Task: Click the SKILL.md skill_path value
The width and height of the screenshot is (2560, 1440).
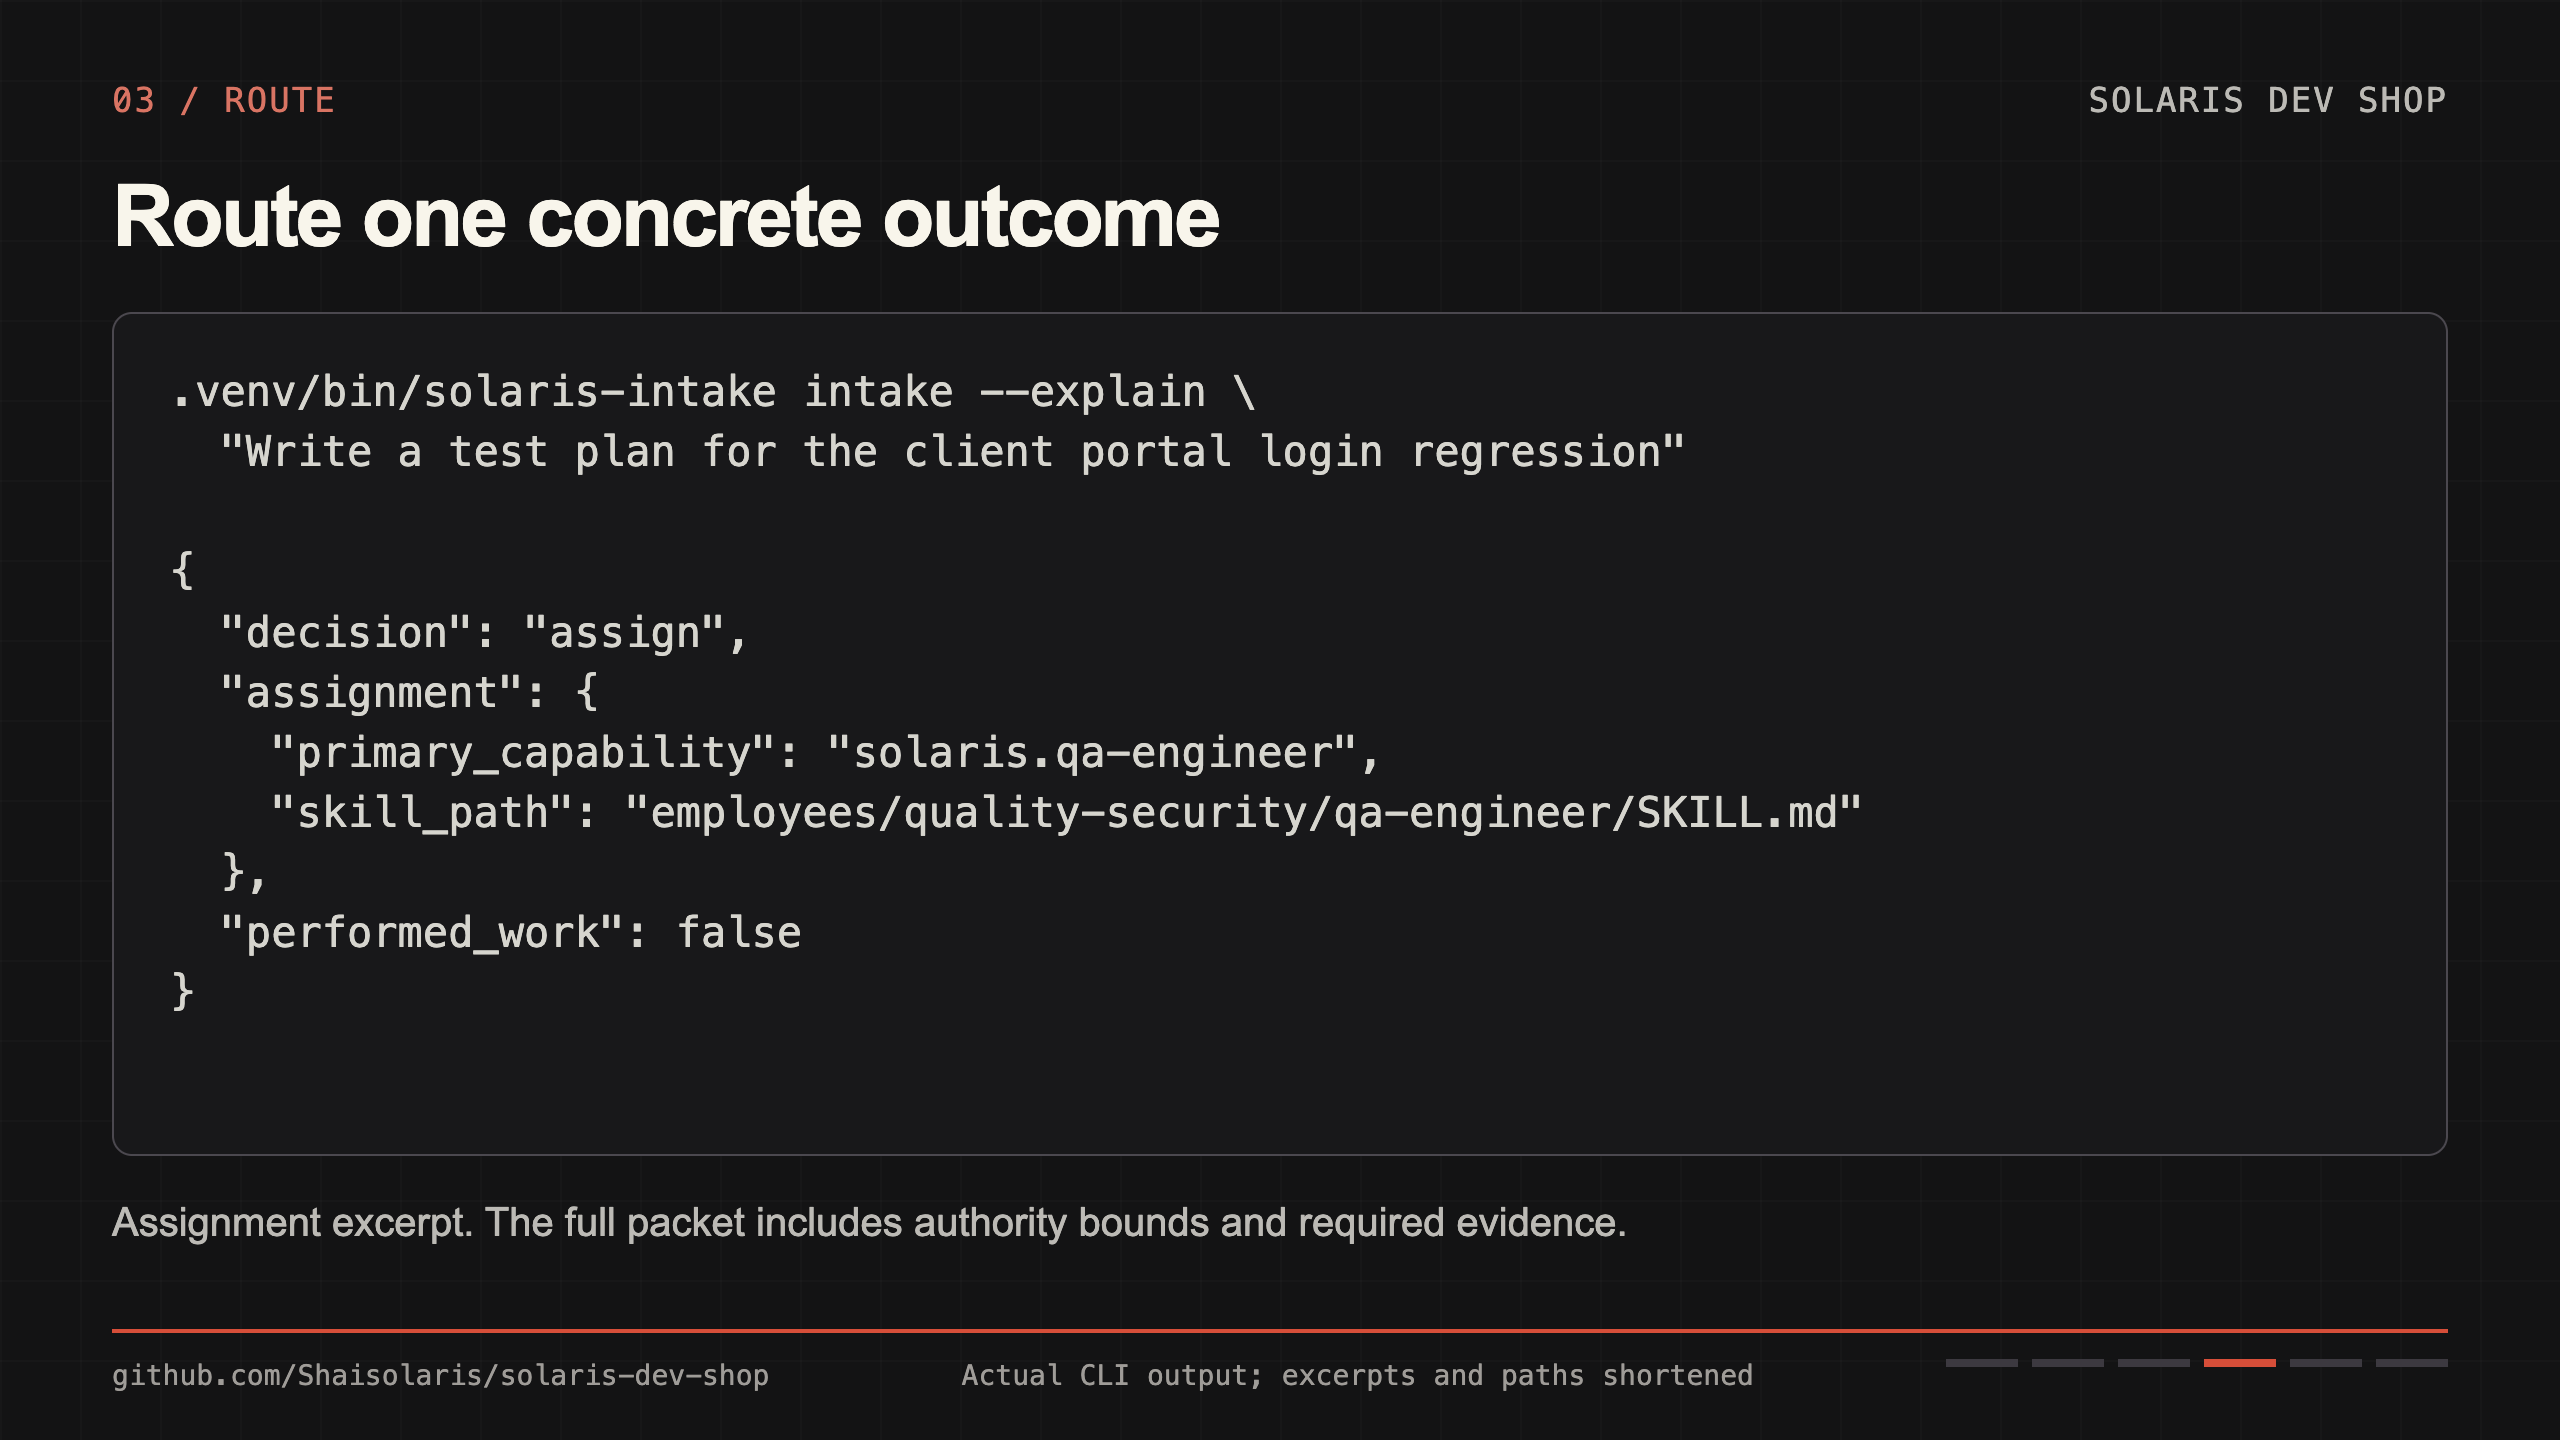Action: 1243,813
